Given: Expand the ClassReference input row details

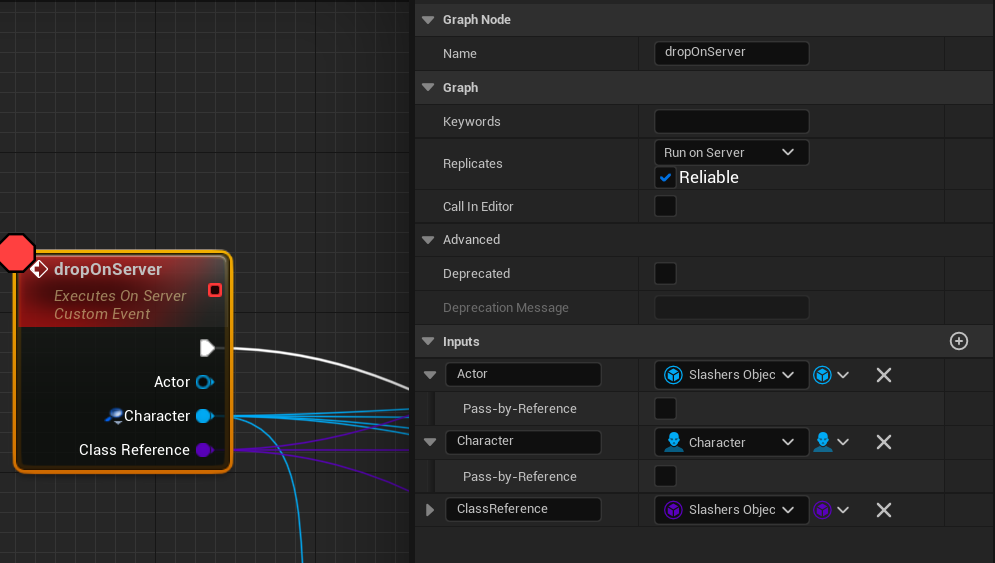Looking at the screenshot, I should click(x=430, y=510).
